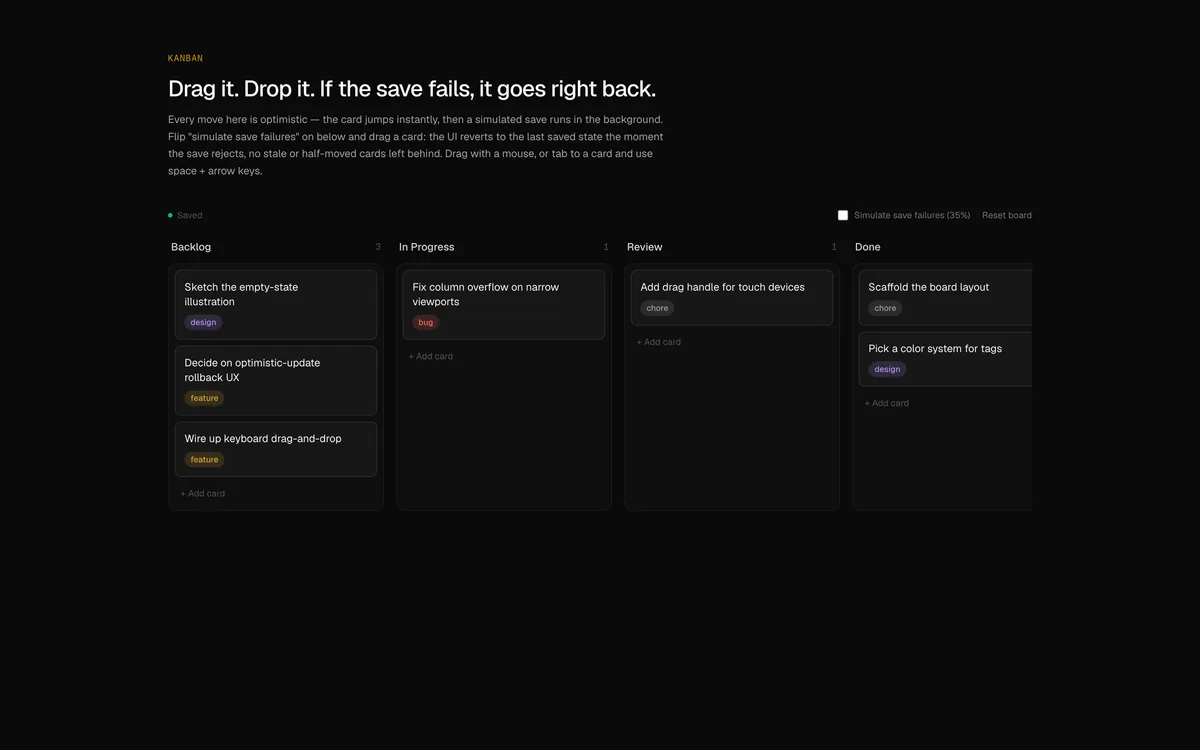Click the bug tag on Fix column overflow
This screenshot has width=1200, height=750.
point(426,322)
